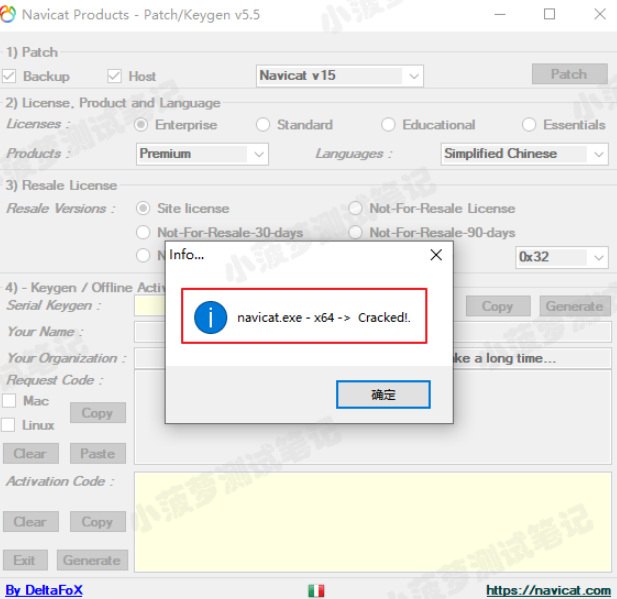The height and width of the screenshot is (599, 617).
Task: Choose the Site license option
Action: point(143,208)
